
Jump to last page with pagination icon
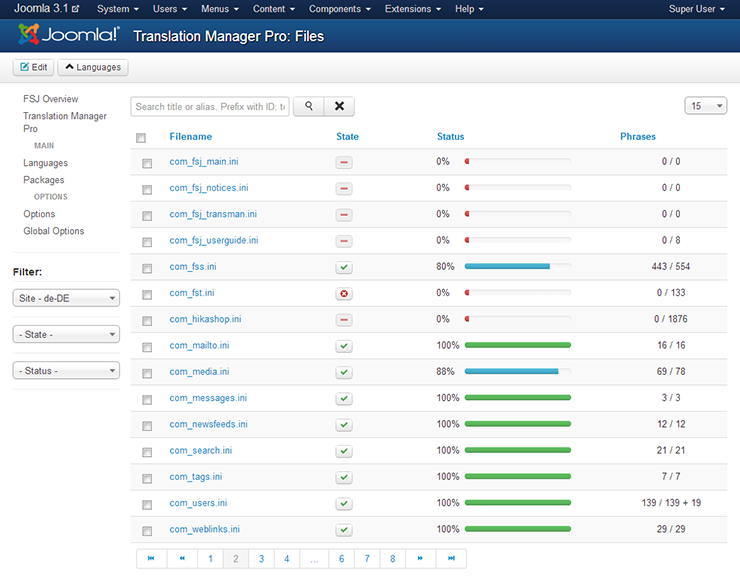click(x=451, y=559)
